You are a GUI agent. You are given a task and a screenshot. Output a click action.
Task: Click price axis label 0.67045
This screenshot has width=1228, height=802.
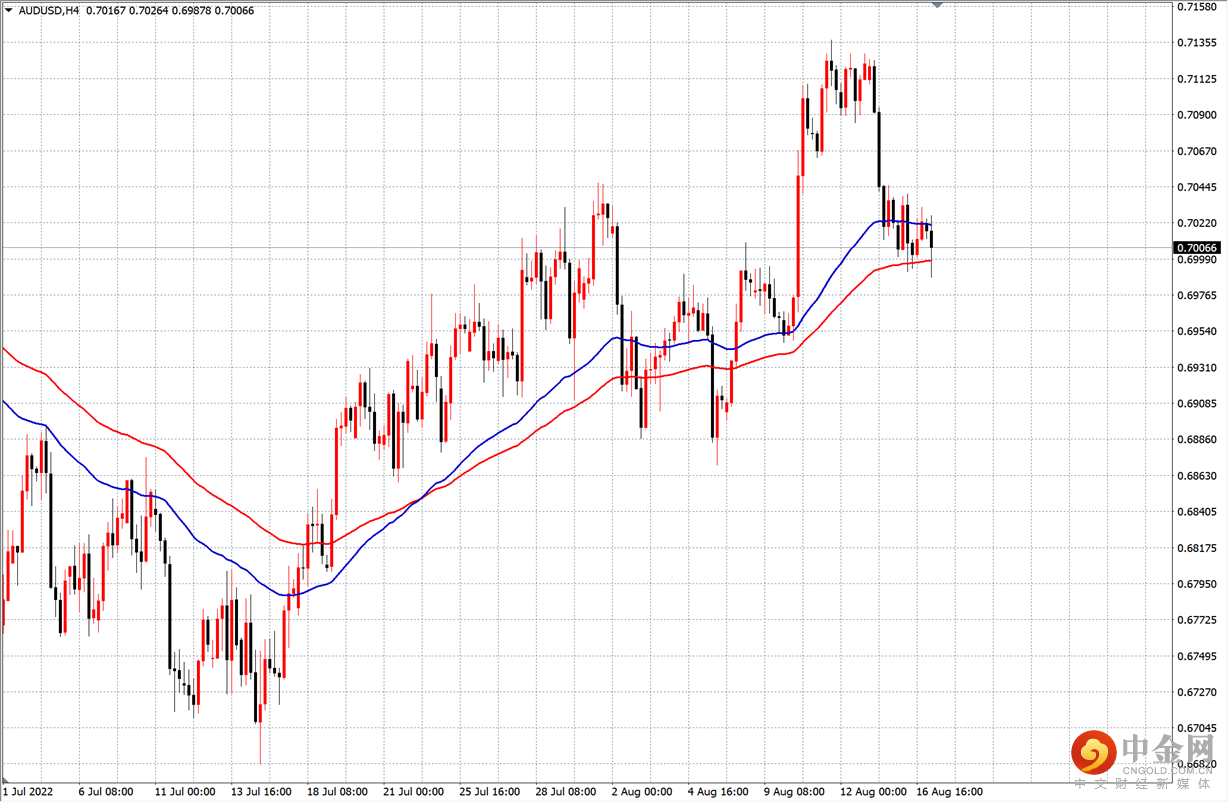click(1197, 728)
